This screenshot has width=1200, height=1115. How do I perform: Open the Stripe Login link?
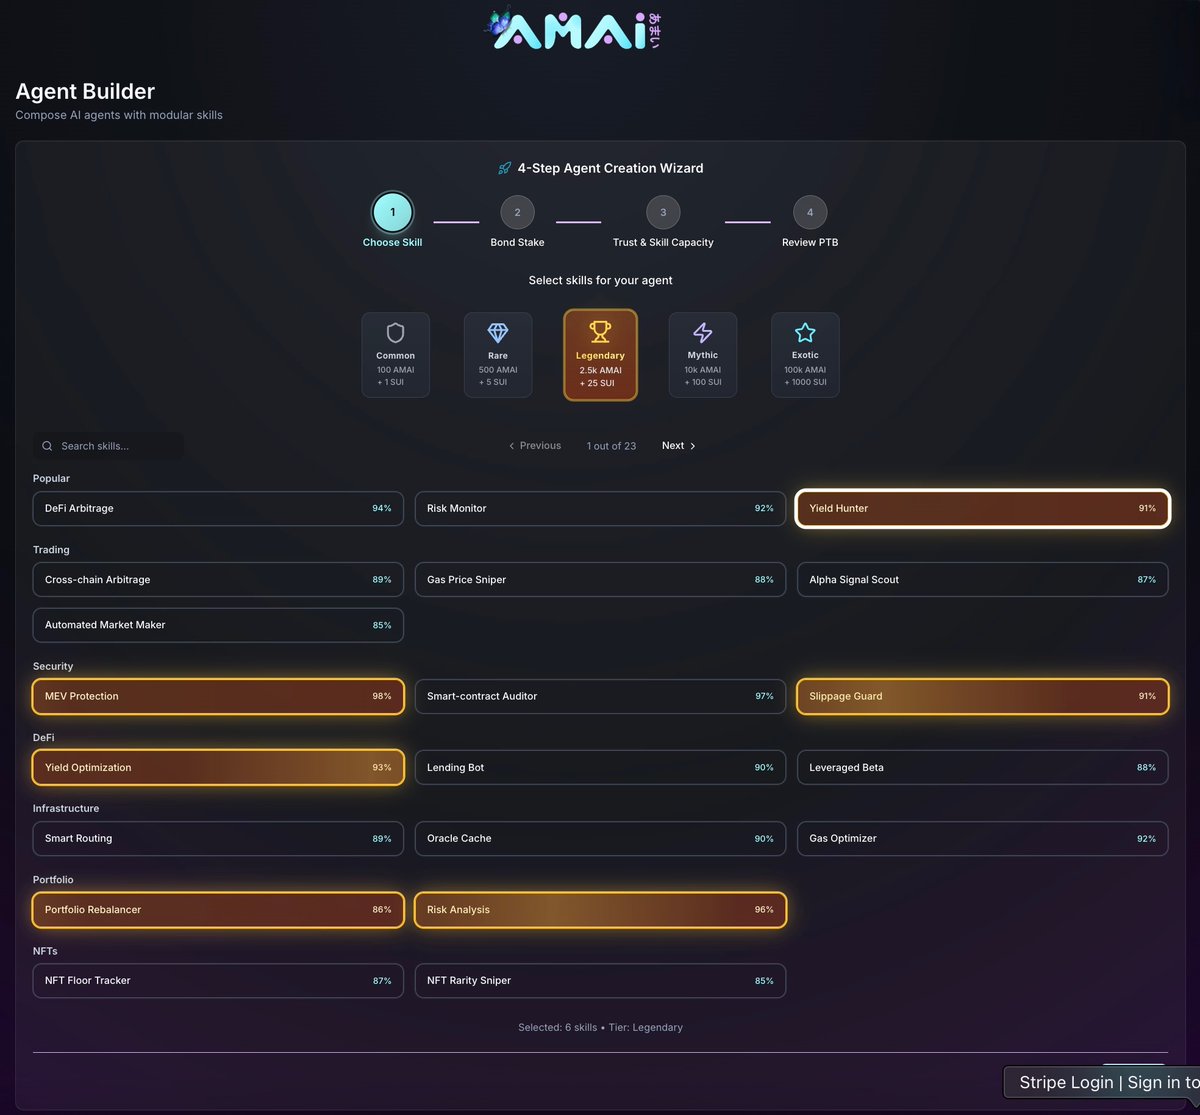click(1066, 1082)
